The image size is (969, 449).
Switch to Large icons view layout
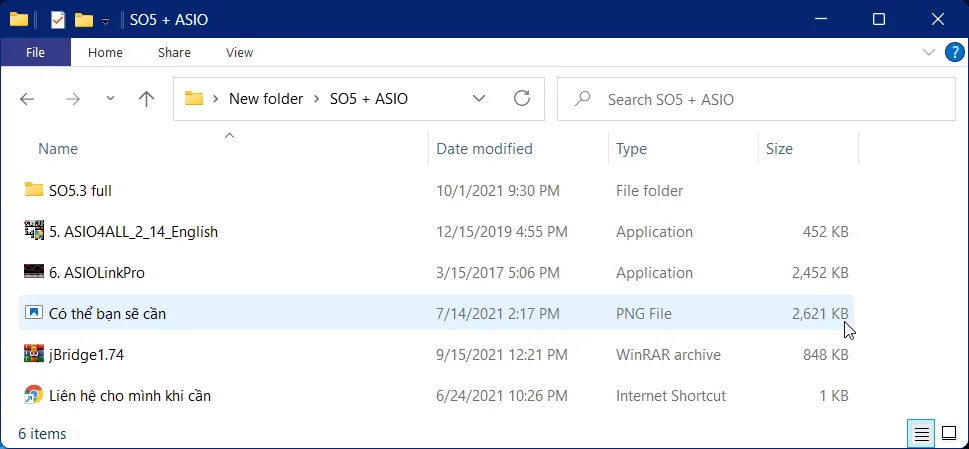click(949, 433)
